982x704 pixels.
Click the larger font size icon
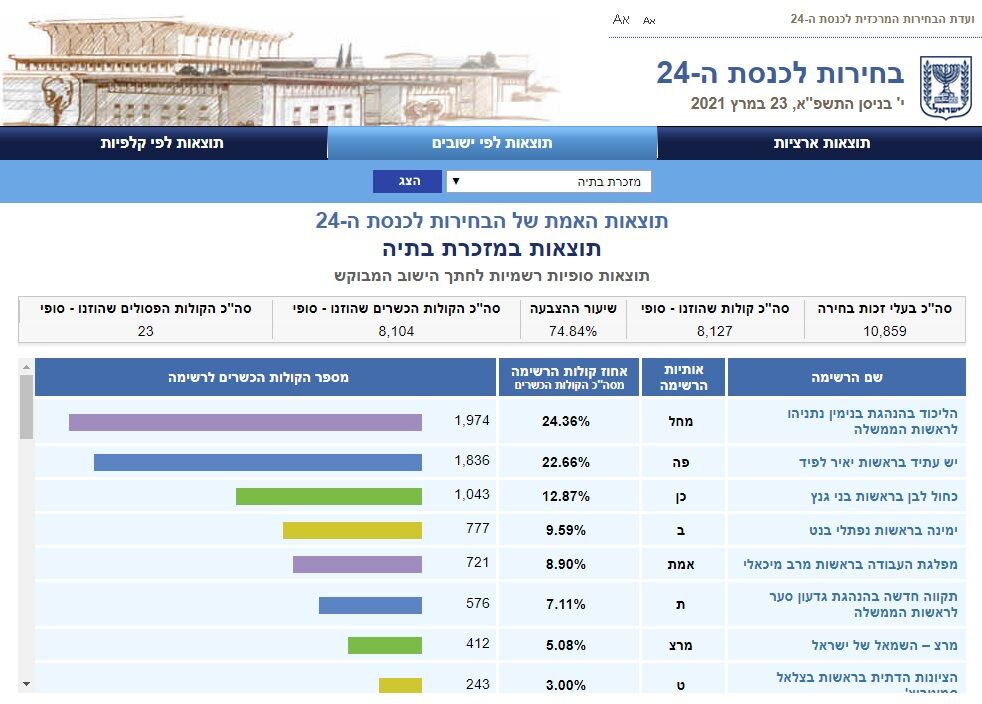pyautogui.click(x=621, y=19)
